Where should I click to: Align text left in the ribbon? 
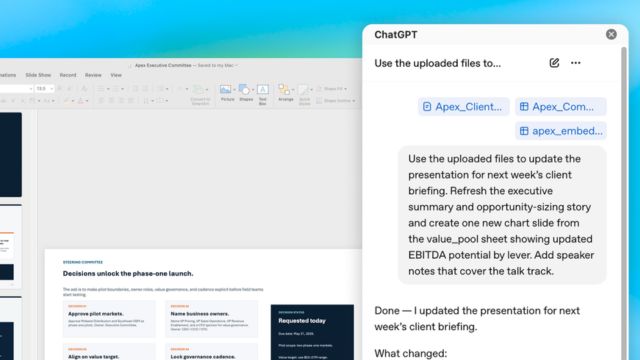[x=101, y=100]
